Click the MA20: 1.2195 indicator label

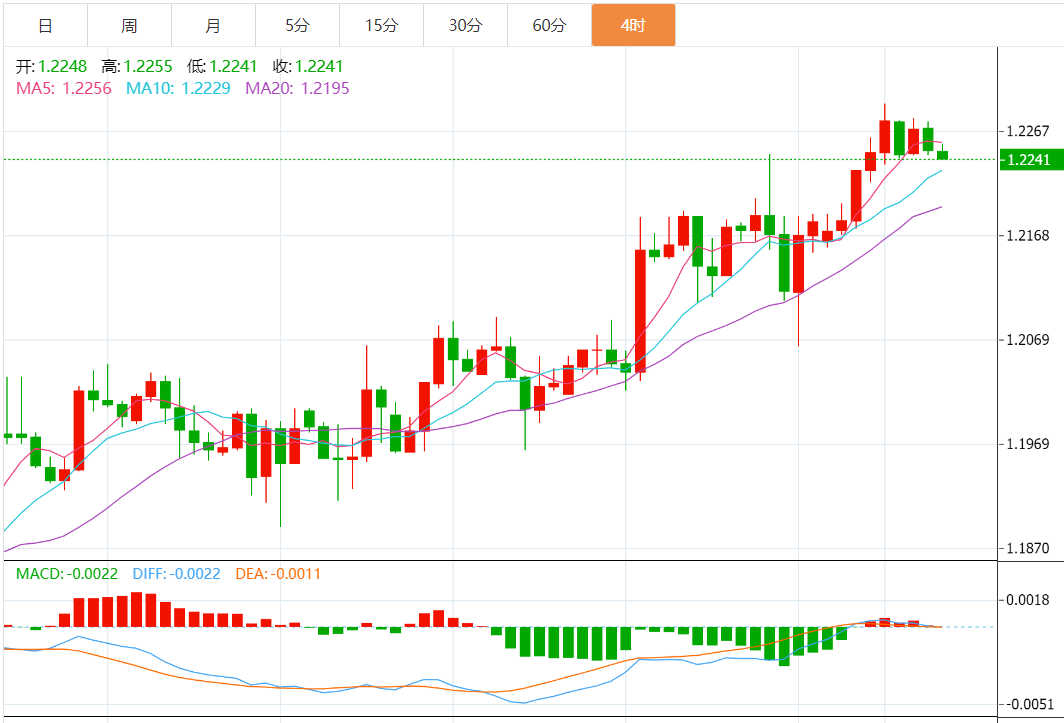[298, 88]
